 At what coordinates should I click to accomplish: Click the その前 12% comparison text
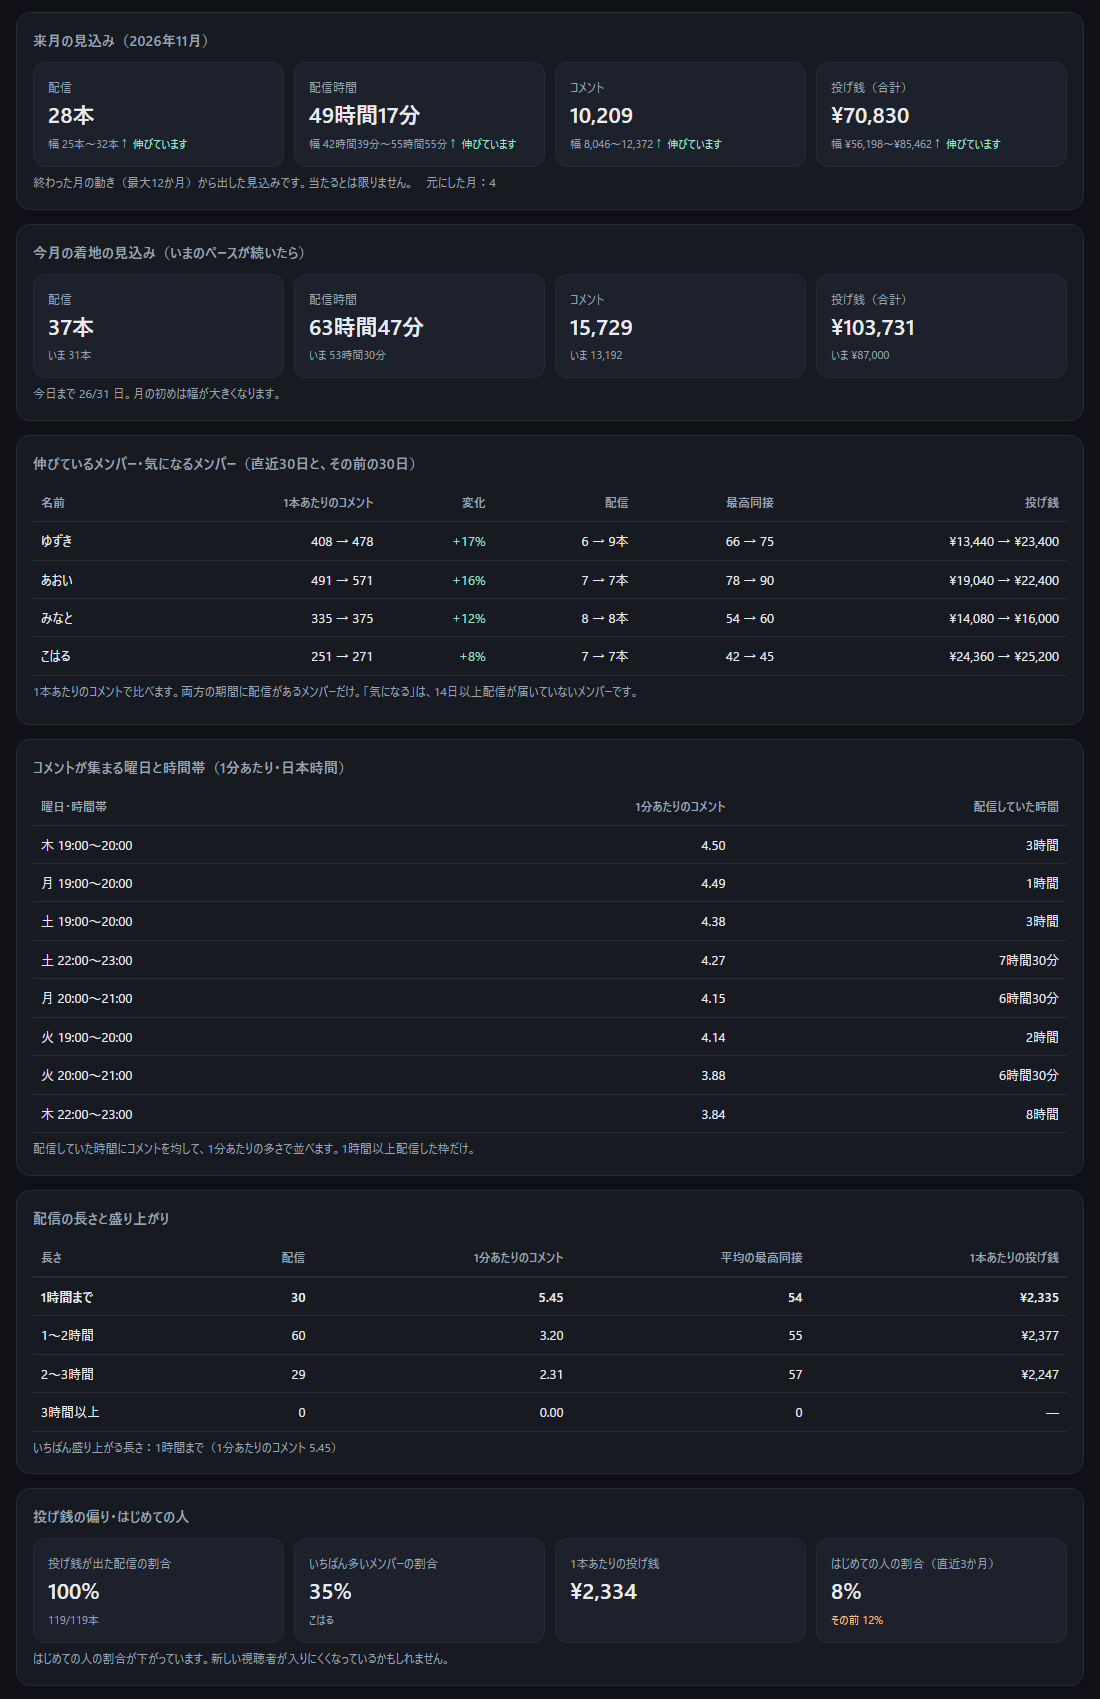857,1620
